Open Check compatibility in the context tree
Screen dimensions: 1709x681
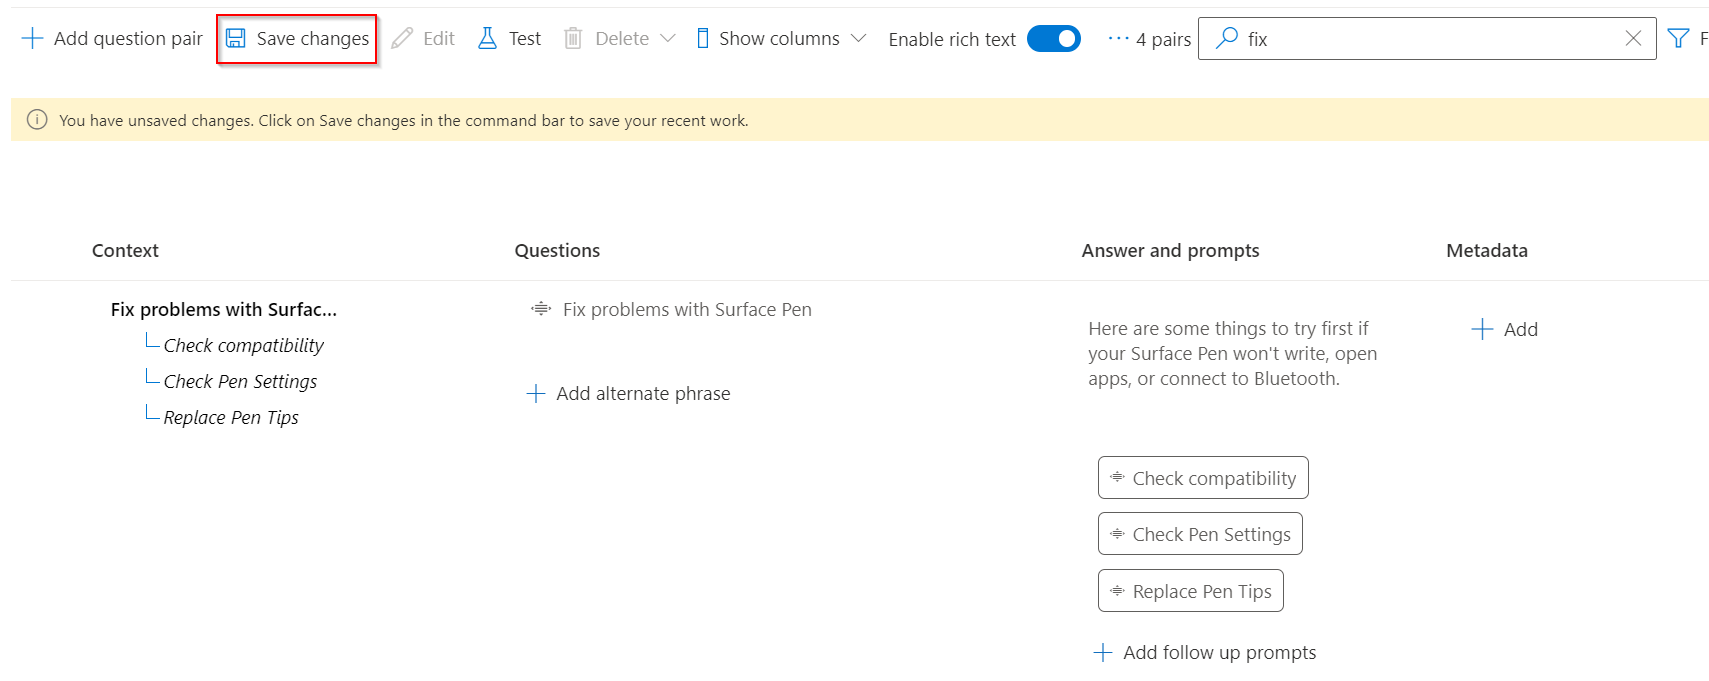243,346
